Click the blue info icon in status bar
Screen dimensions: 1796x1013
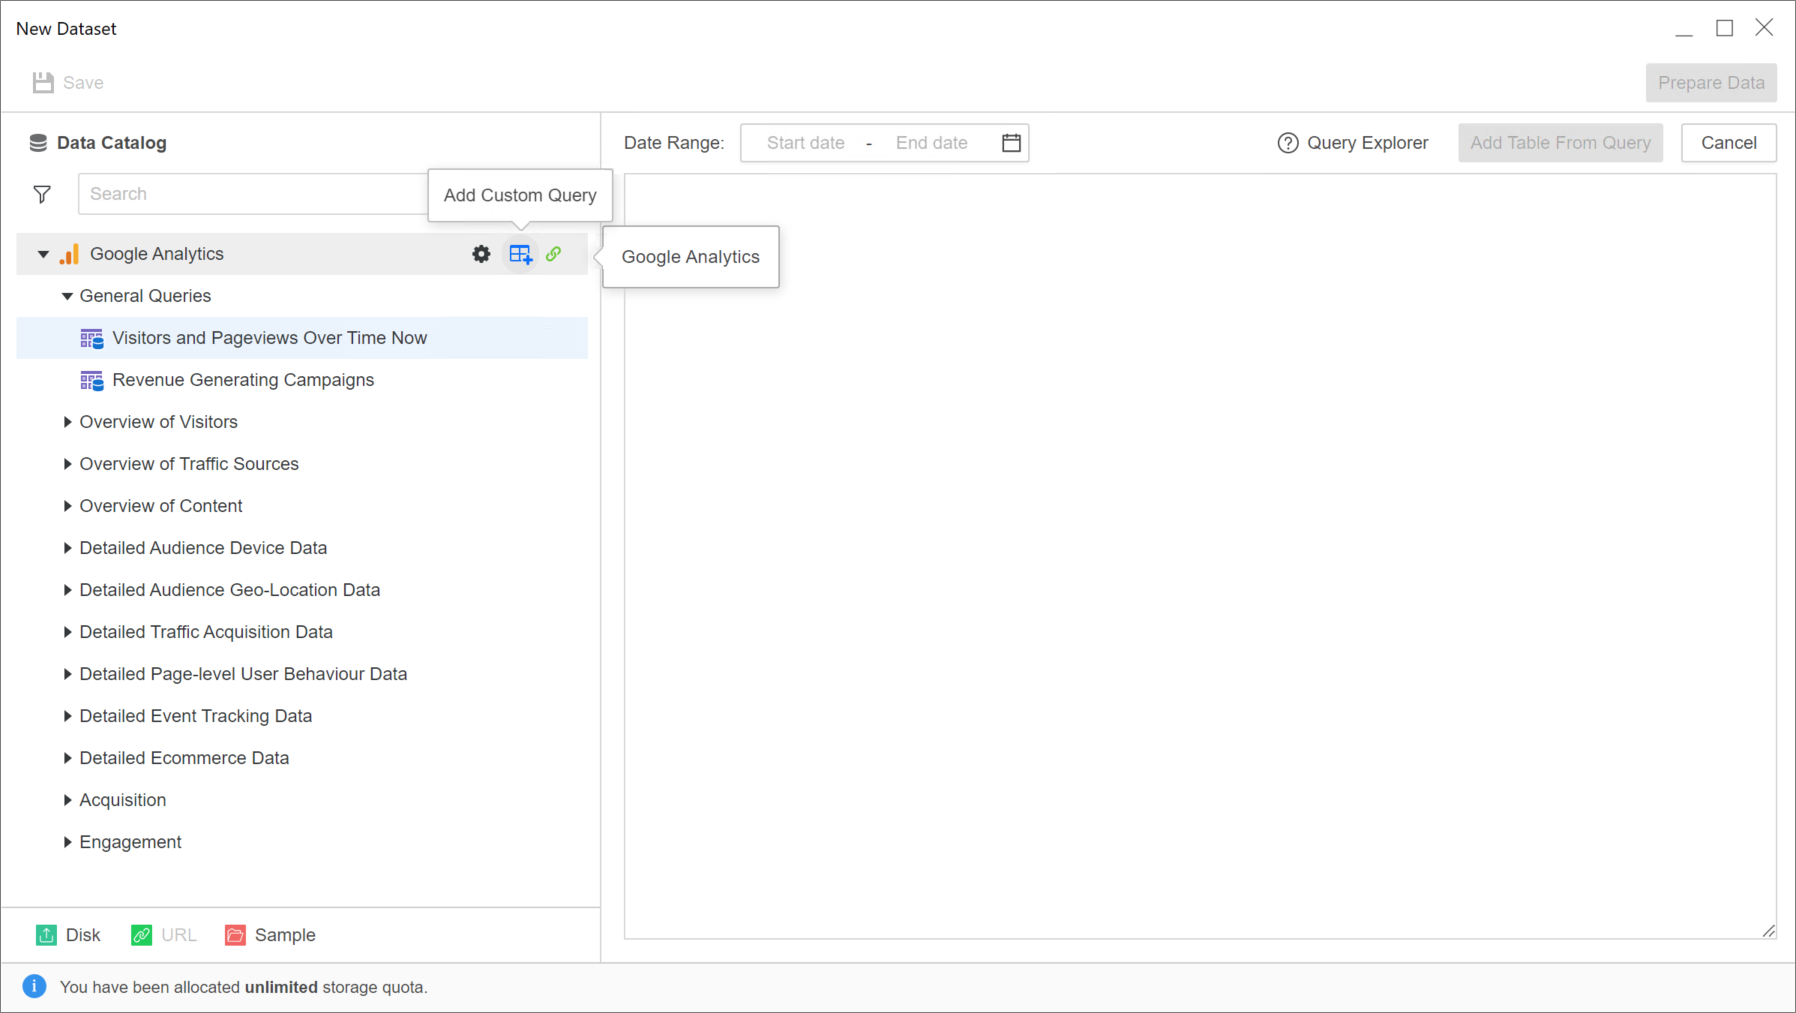(34, 987)
